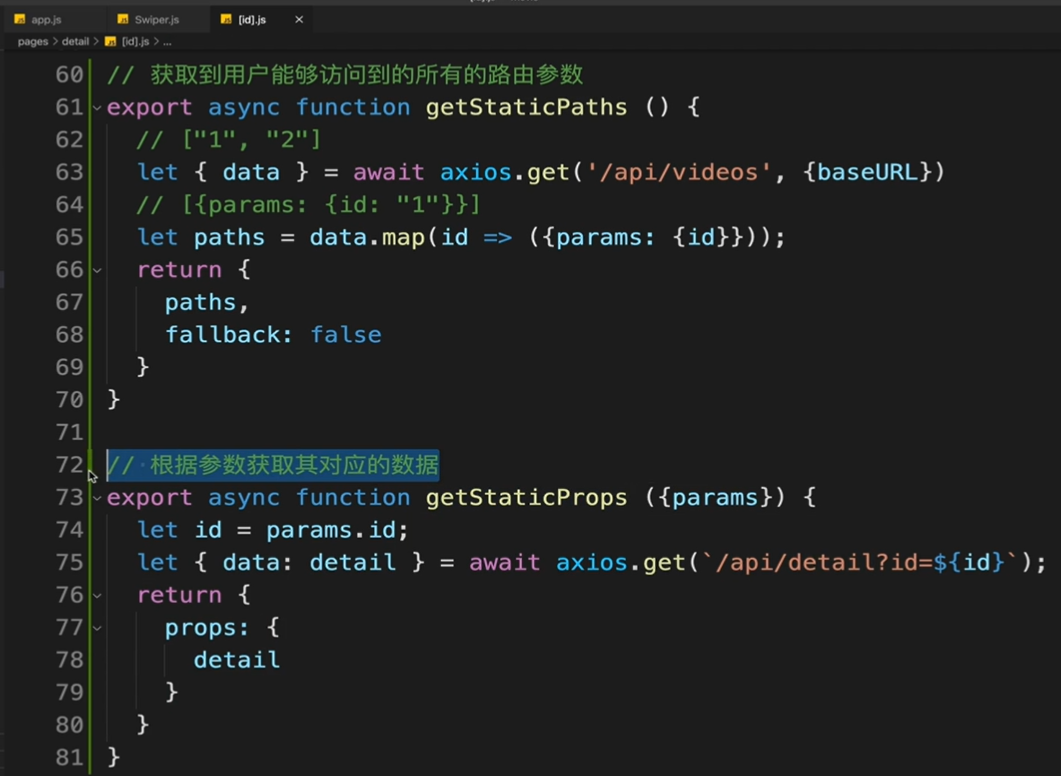The image size is (1061, 776).
Task: Click the breadcrumb ellipsis segment
Action: point(167,42)
